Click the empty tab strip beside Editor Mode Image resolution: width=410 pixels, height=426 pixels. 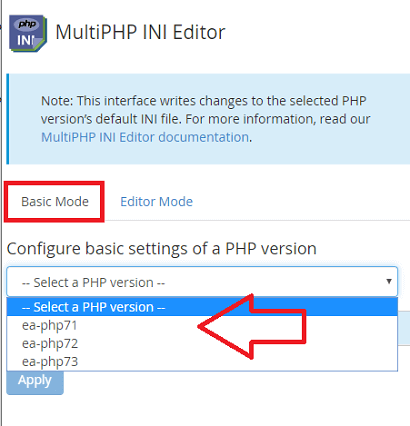point(303,202)
